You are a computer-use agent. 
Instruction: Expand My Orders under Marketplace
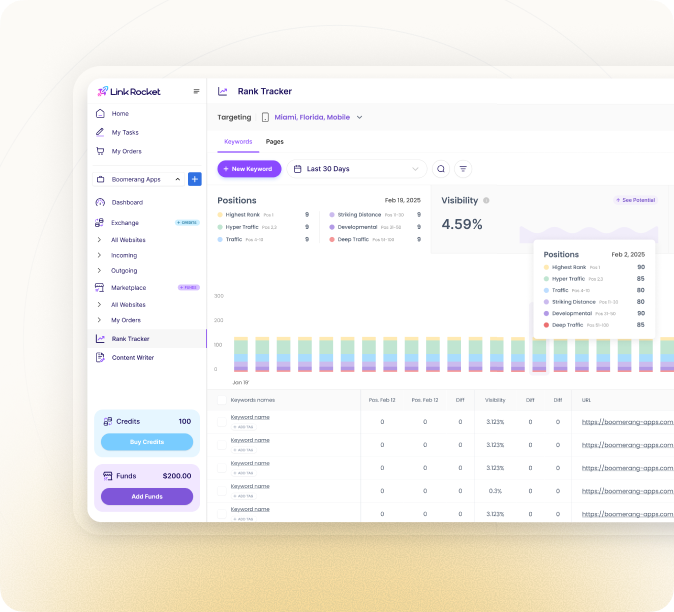pos(126,320)
